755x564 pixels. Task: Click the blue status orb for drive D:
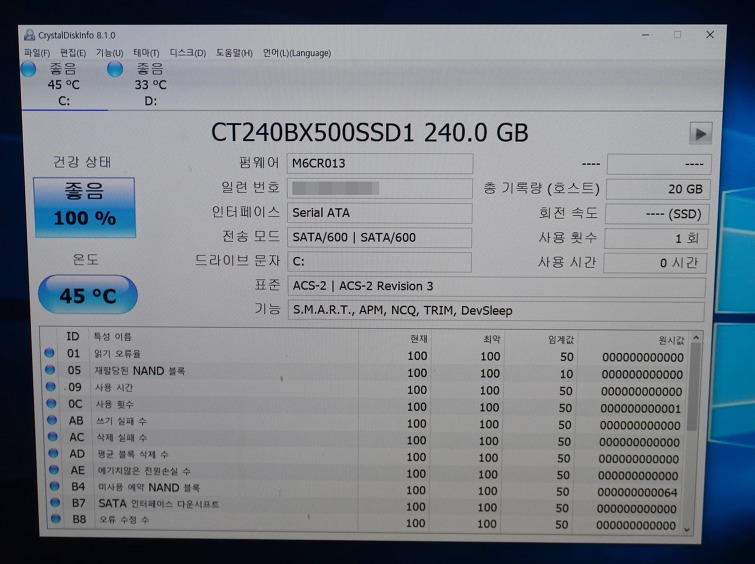click(x=115, y=69)
